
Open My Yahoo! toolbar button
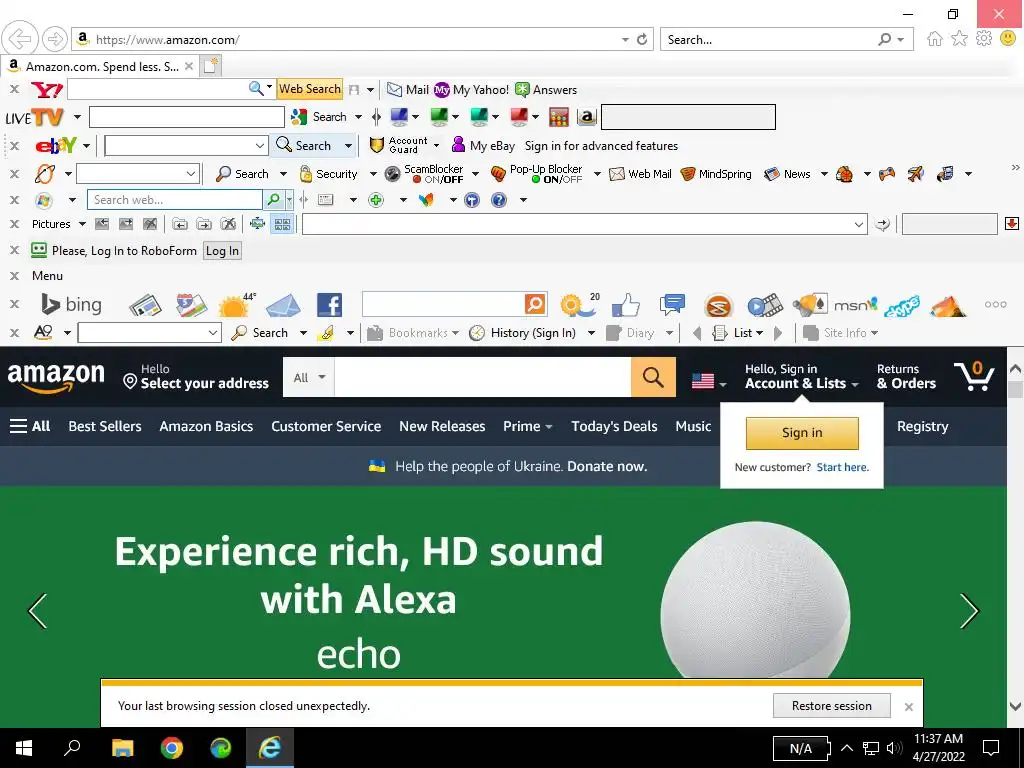(471, 89)
